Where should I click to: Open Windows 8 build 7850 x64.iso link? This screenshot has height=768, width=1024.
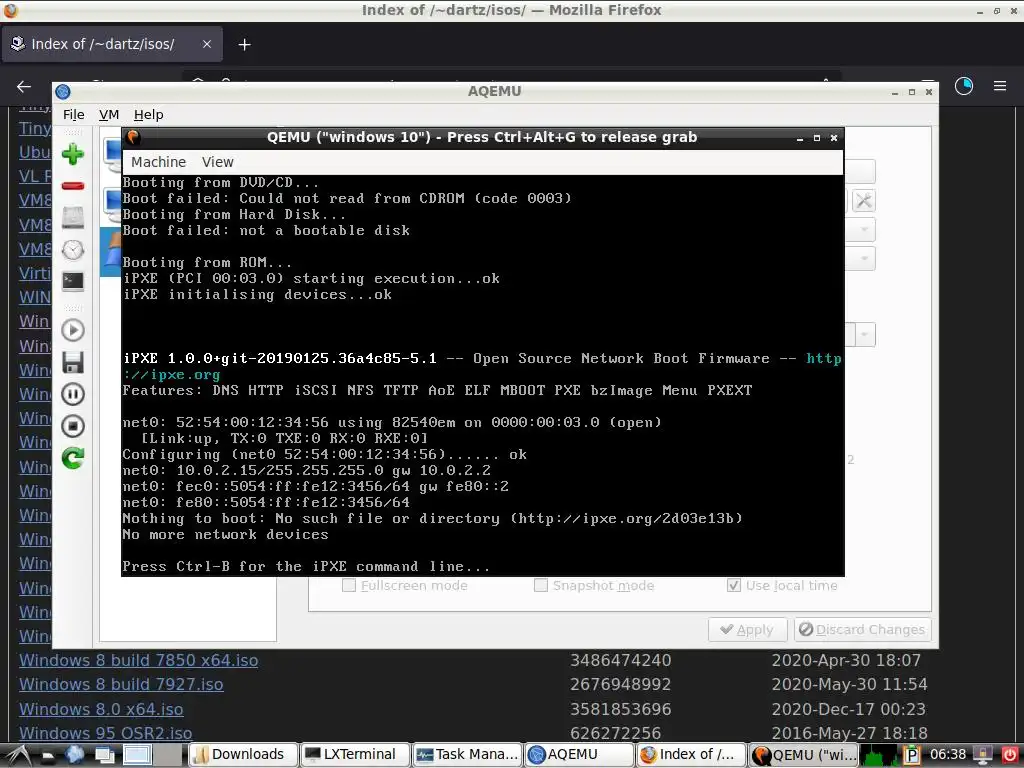[138, 660]
